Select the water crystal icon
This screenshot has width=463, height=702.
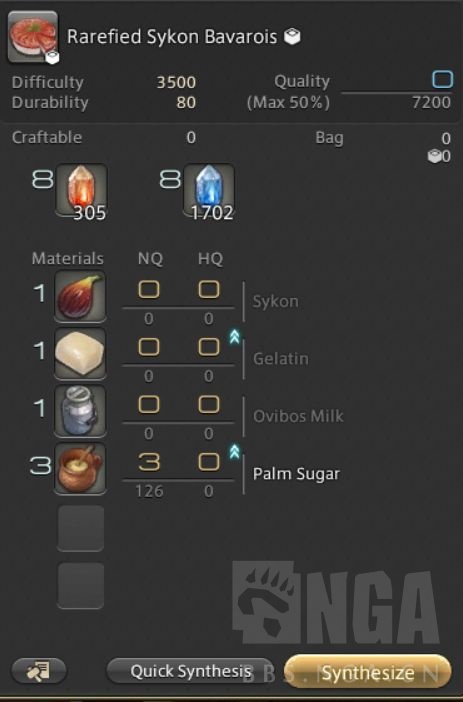209,190
